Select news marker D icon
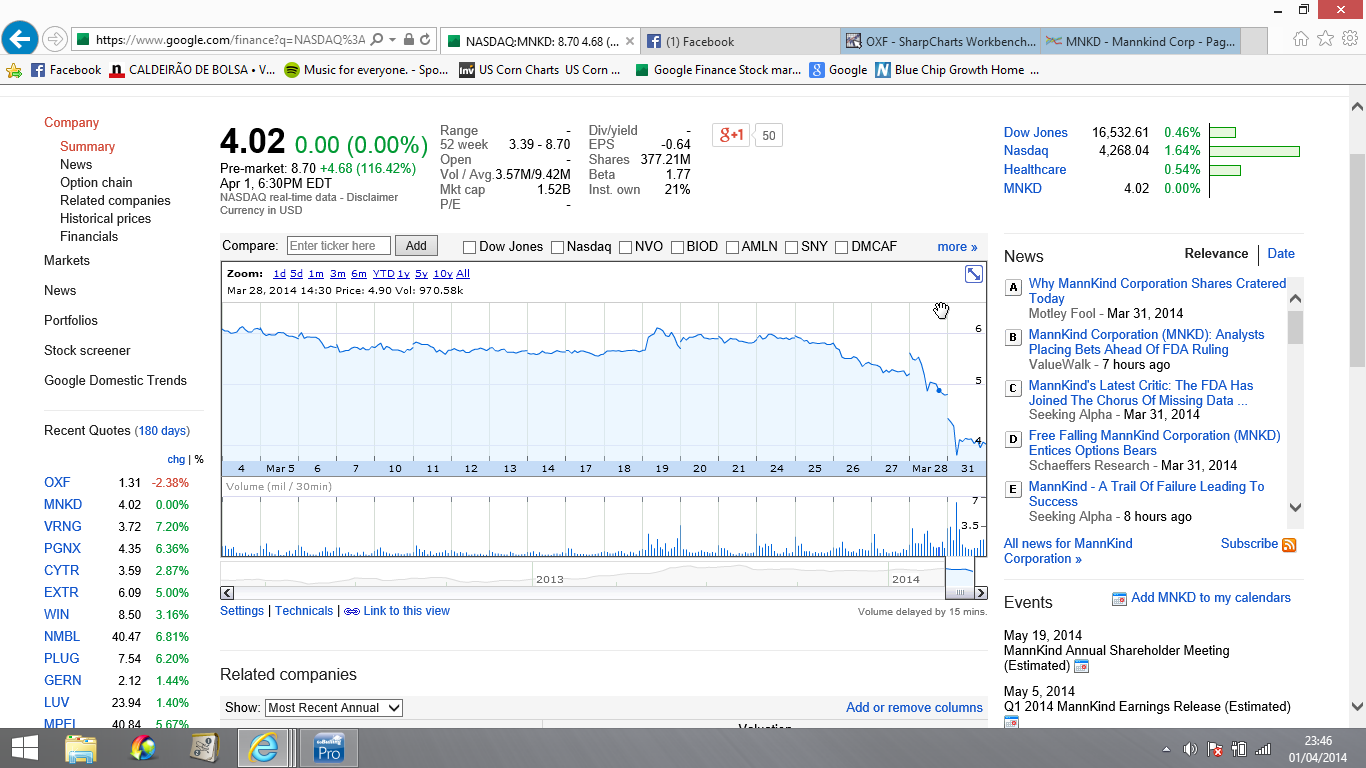Viewport: 1366px width, 768px height. point(1013,439)
